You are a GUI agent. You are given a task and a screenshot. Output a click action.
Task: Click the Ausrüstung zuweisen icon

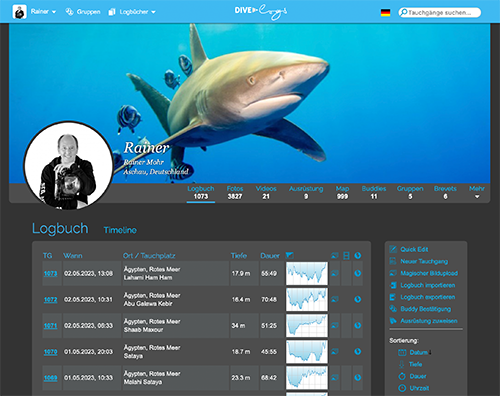(393, 321)
